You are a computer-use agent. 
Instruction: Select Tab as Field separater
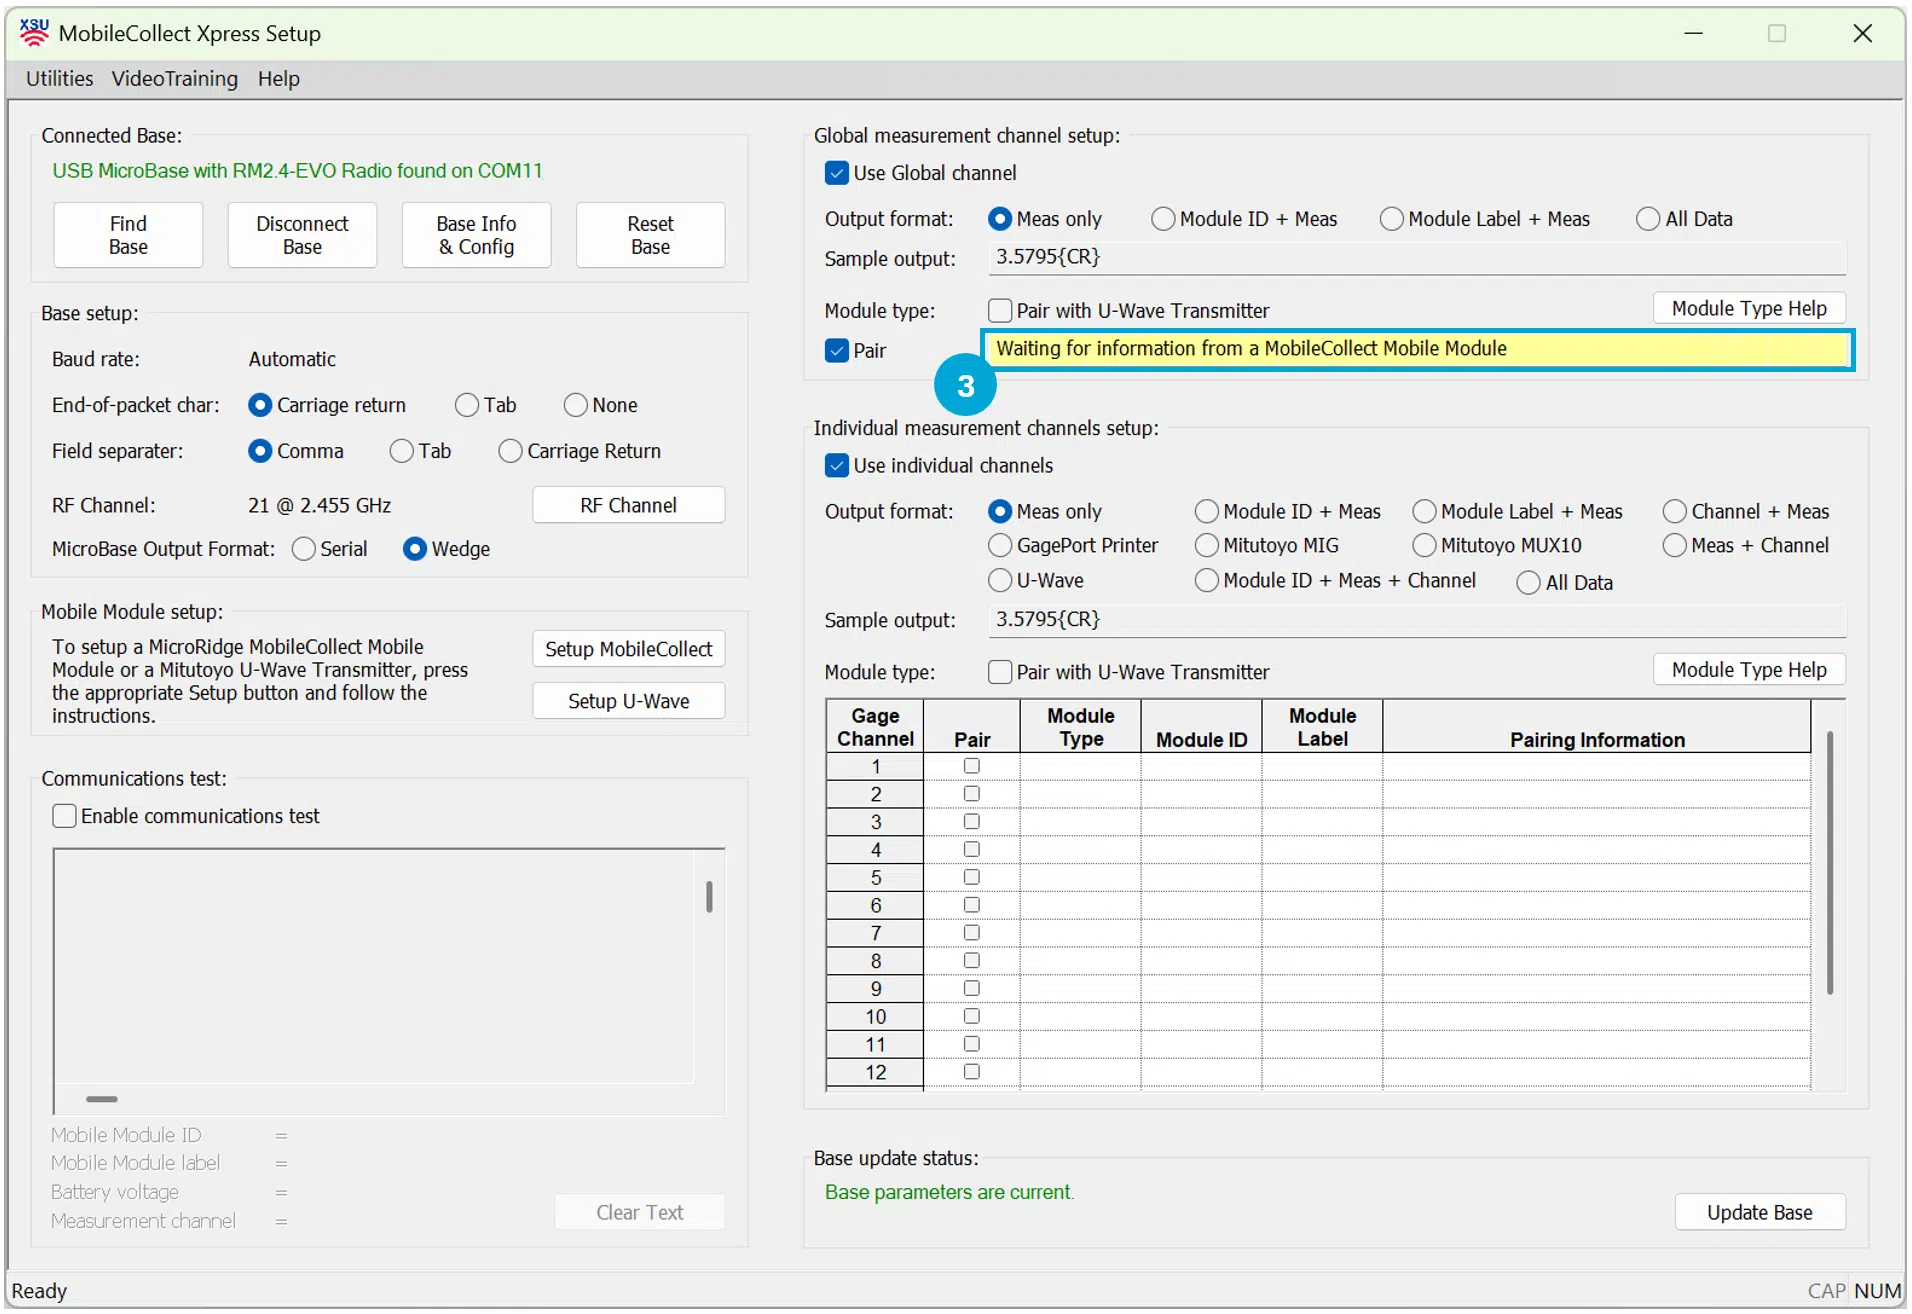click(x=401, y=452)
